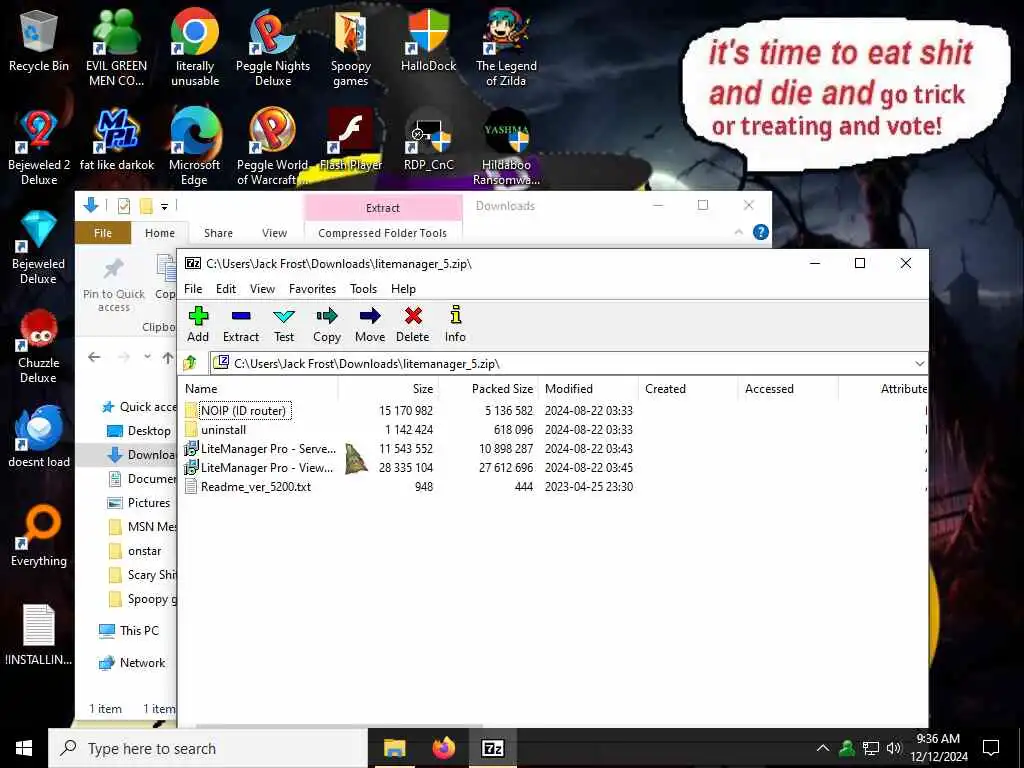Click the taskbar search box

pos(208,748)
